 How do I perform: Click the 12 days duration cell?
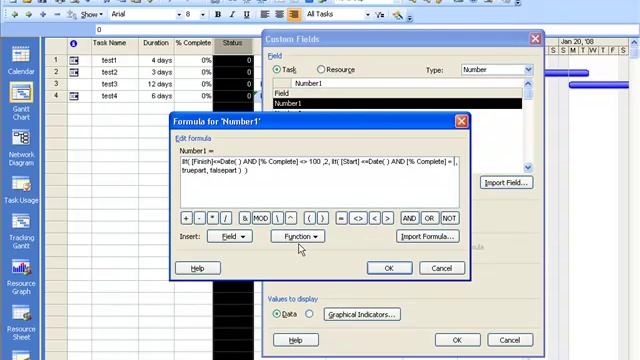pyautogui.click(x=156, y=84)
